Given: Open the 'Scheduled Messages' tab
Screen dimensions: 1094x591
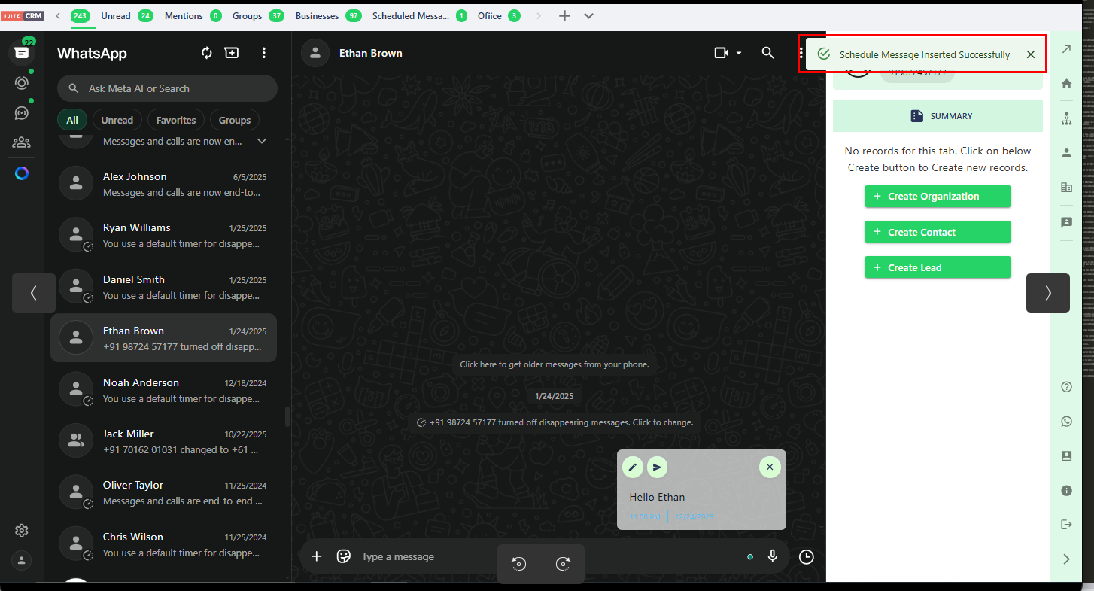Looking at the screenshot, I should pyautogui.click(x=409, y=16).
